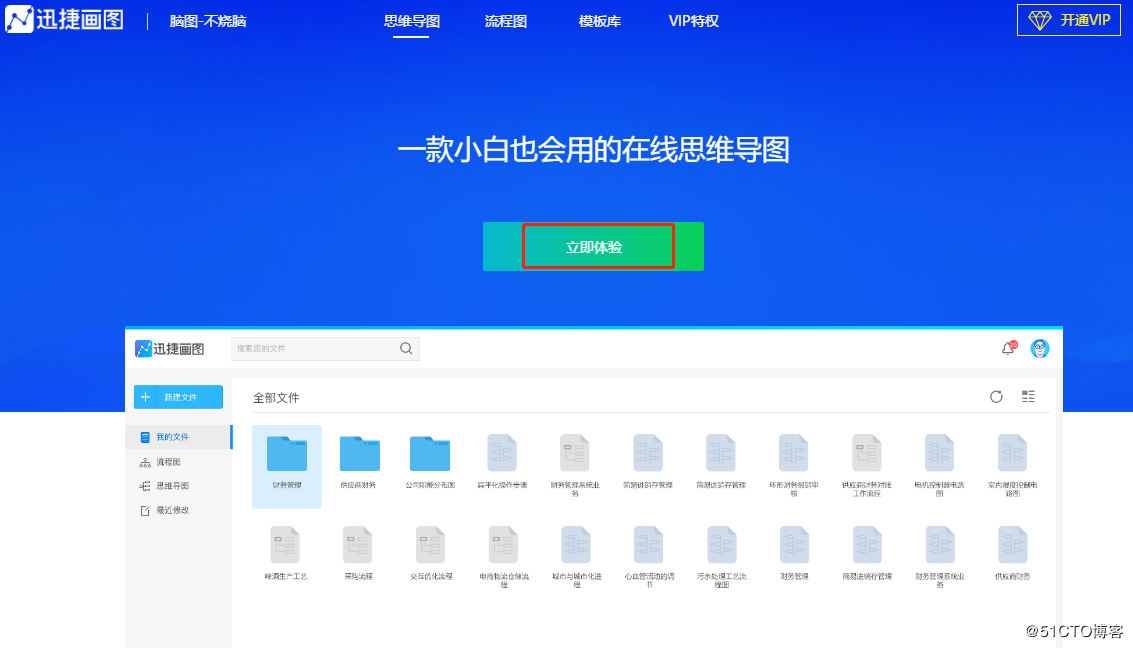The image size is (1133, 648).
Task: Open the user avatar profile icon
Action: [x=1040, y=348]
